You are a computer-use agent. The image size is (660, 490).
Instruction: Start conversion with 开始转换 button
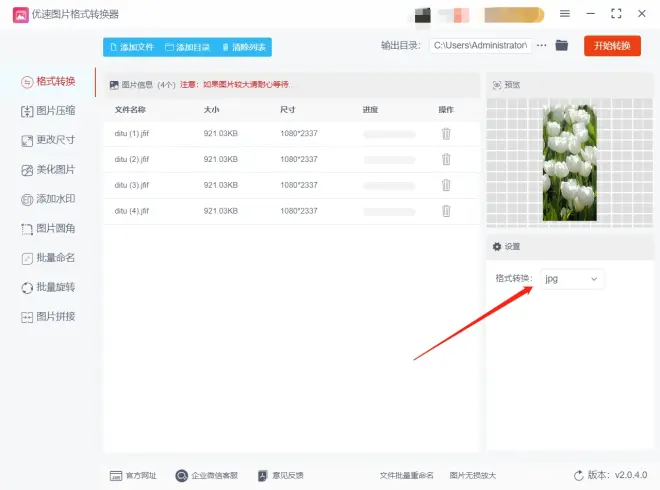(x=612, y=46)
